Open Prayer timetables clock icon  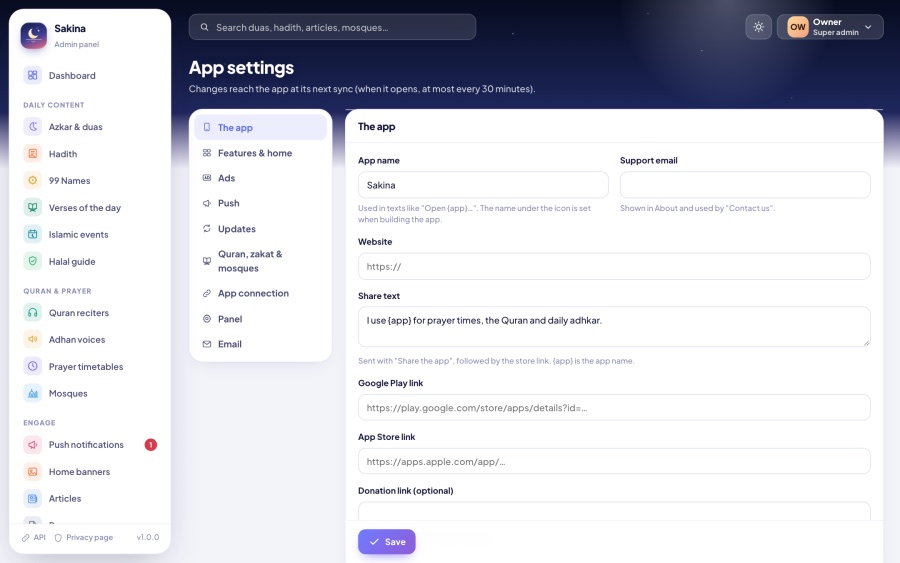[x=33, y=366]
